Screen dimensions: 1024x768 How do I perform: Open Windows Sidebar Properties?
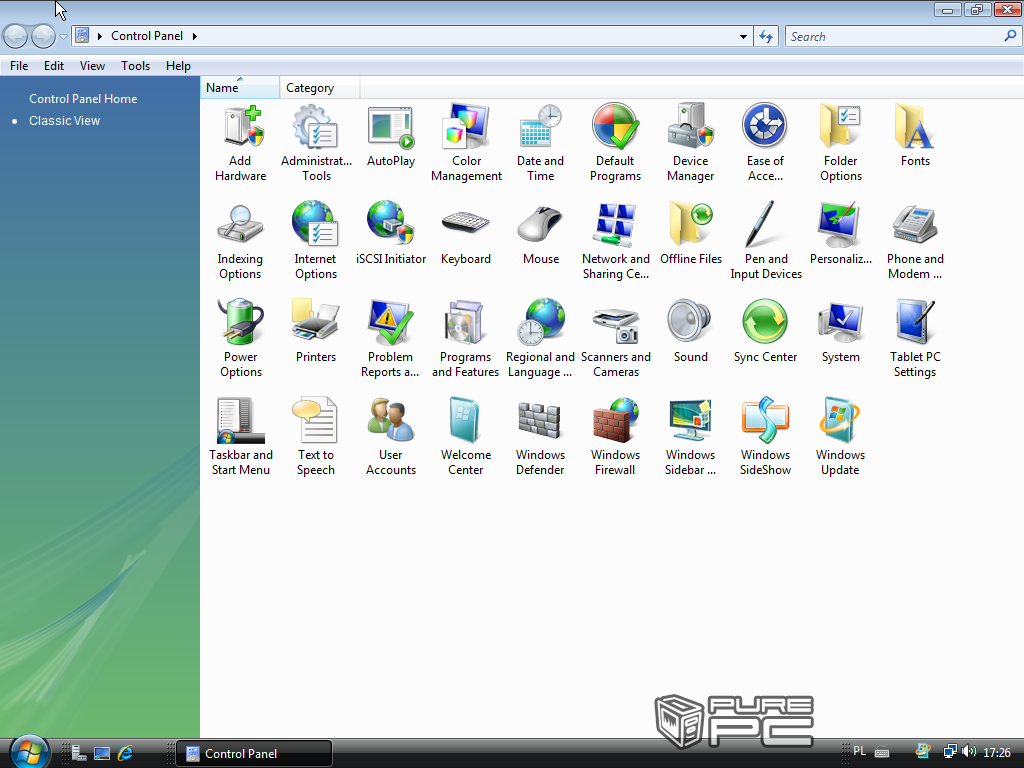tap(690, 438)
